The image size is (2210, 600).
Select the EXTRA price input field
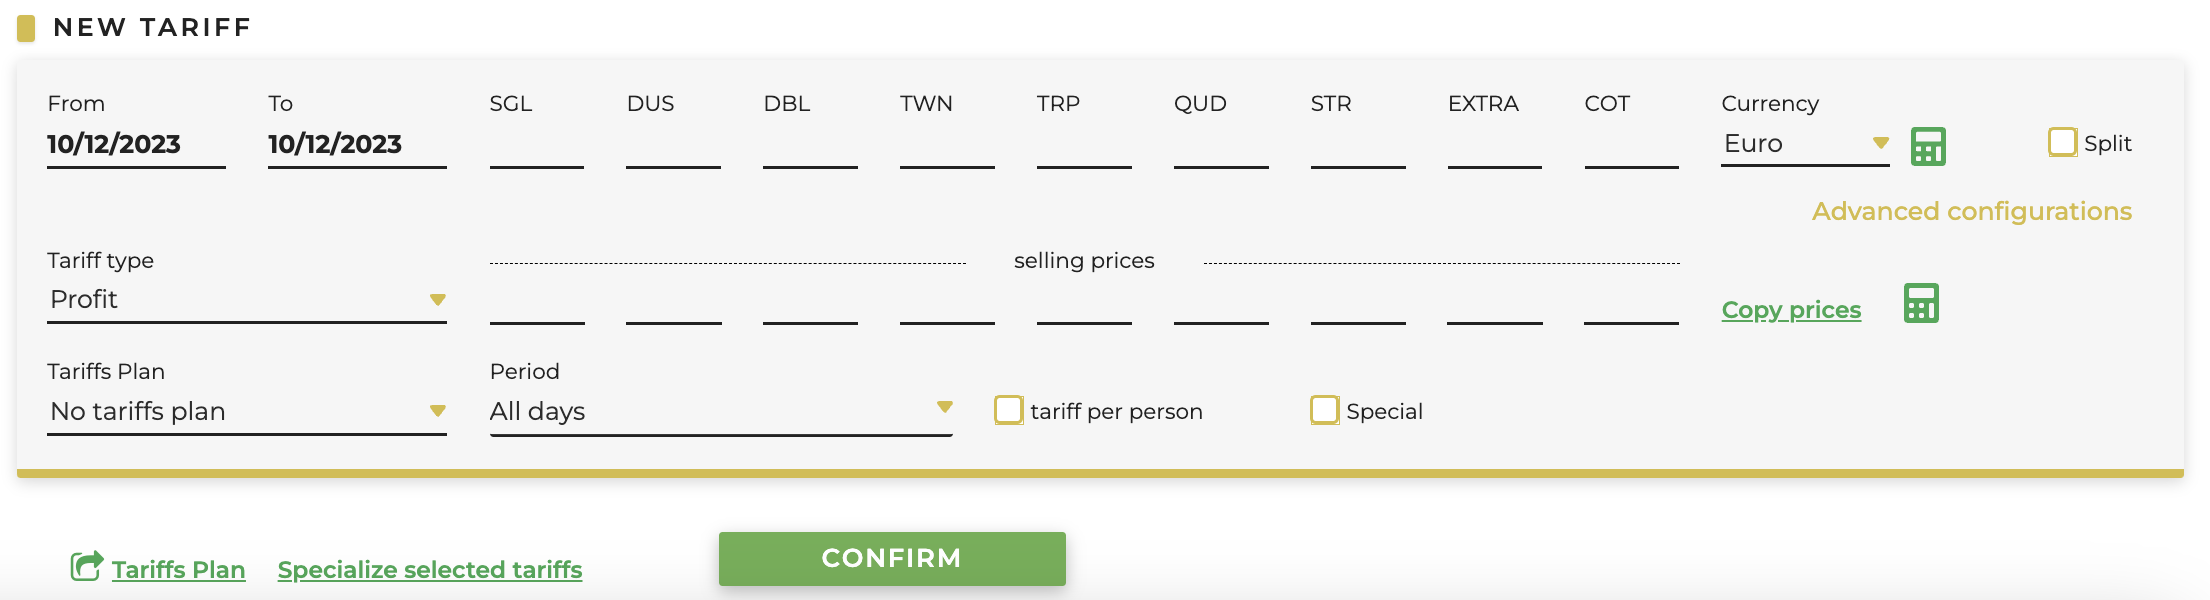[1494, 145]
